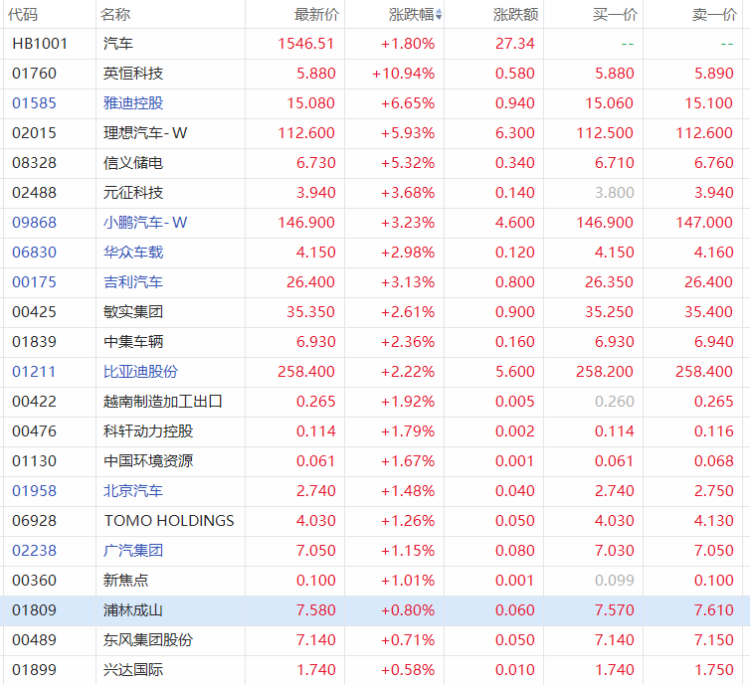Click the 卖一价 column header

pos(715,15)
